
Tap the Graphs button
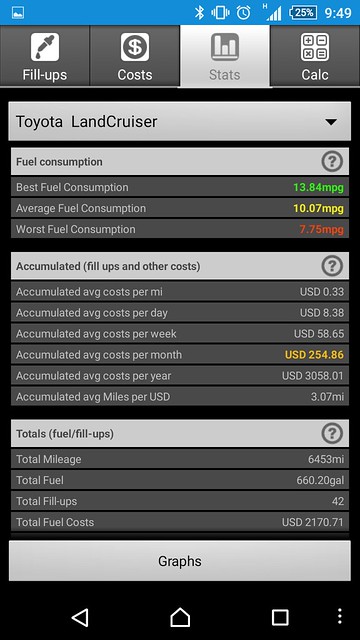click(180, 561)
